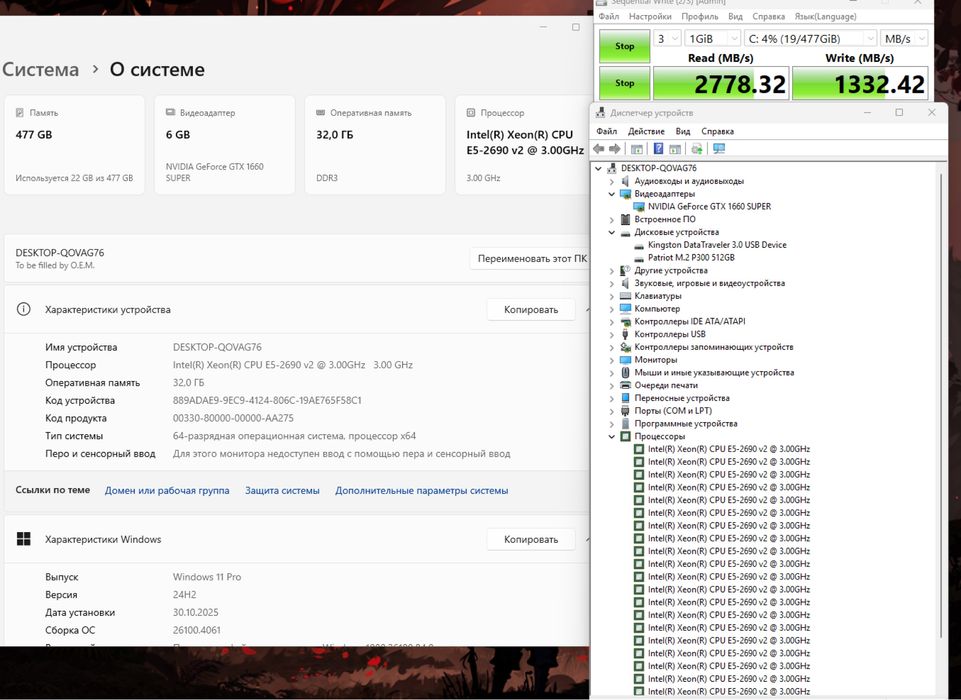Click the CPU icon on the Процессор card
This screenshot has width=961, height=700.
pyautogui.click(x=471, y=113)
